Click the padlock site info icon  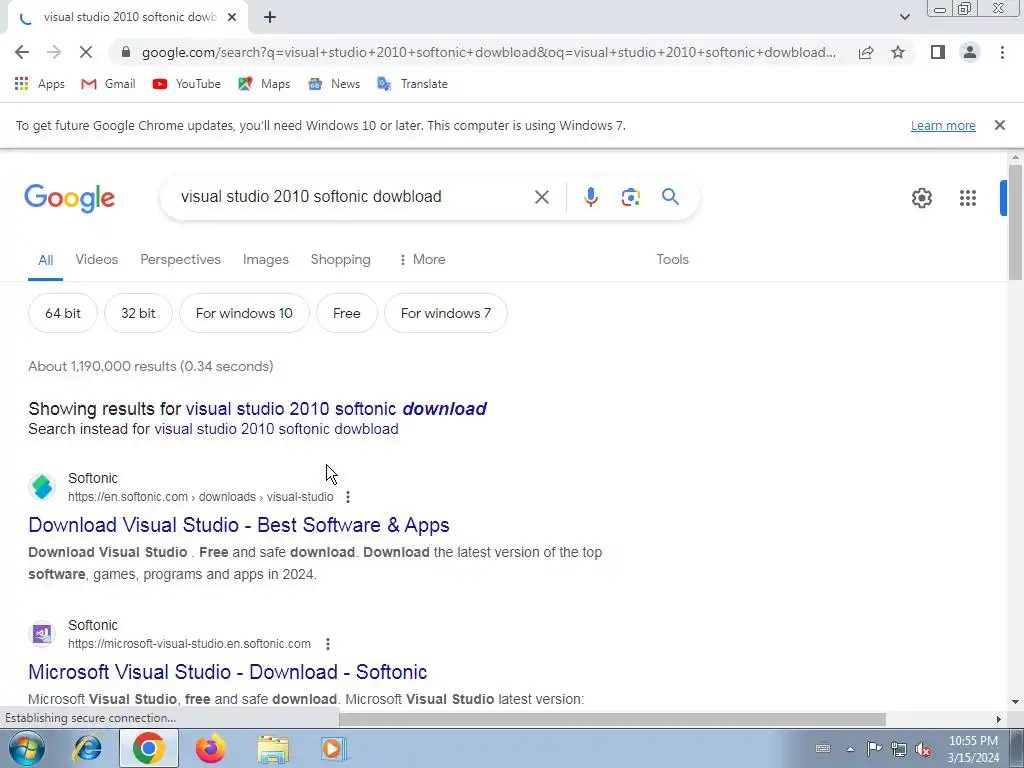click(x=126, y=52)
